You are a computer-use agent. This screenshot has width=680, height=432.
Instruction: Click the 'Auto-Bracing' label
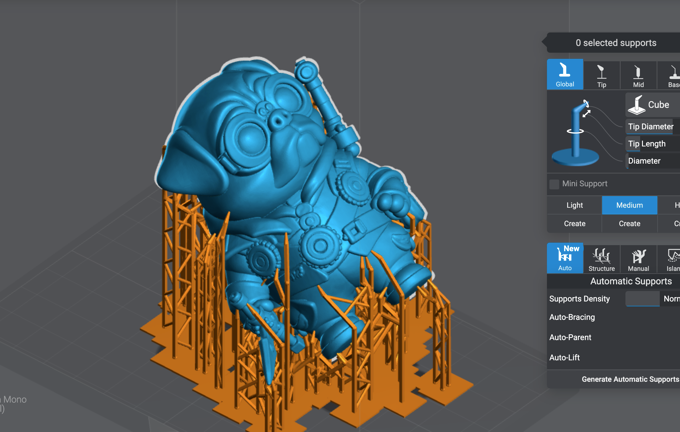[x=572, y=317]
